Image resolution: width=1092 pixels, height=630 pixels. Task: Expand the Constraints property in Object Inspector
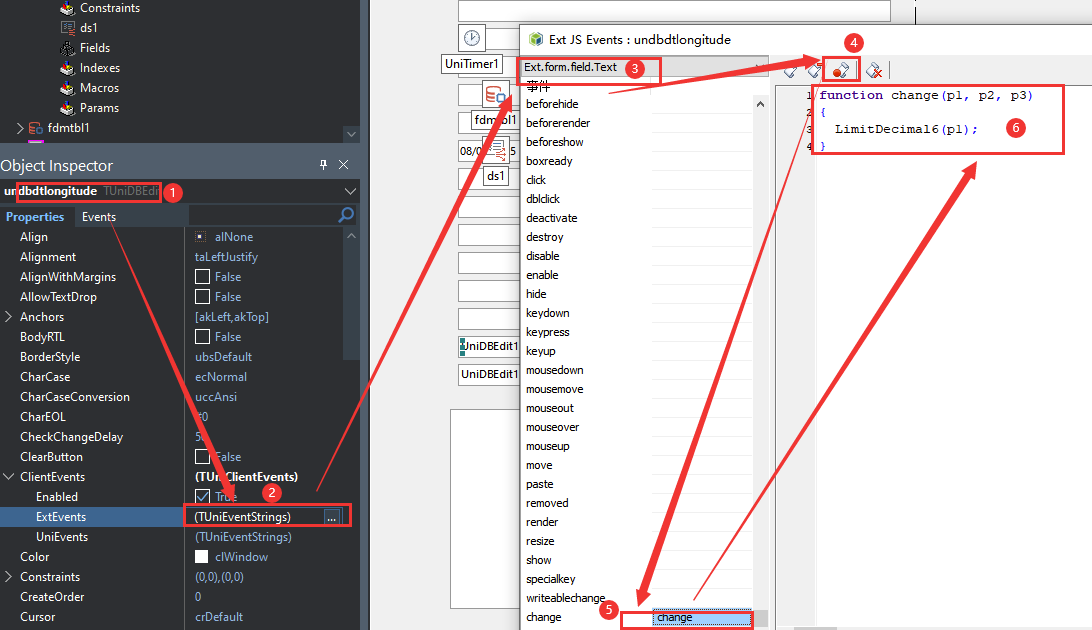tap(9, 576)
